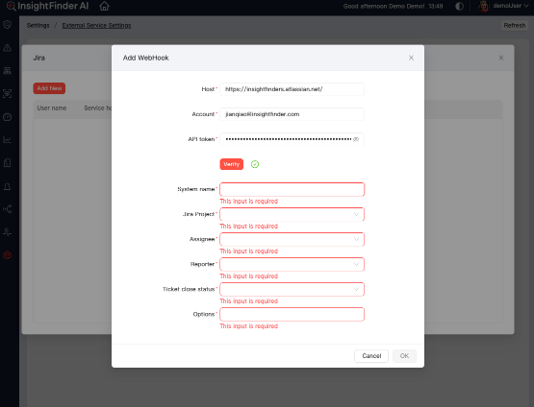
Task: Open the line chart sidebar icon
Action: (x=7, y=140)
